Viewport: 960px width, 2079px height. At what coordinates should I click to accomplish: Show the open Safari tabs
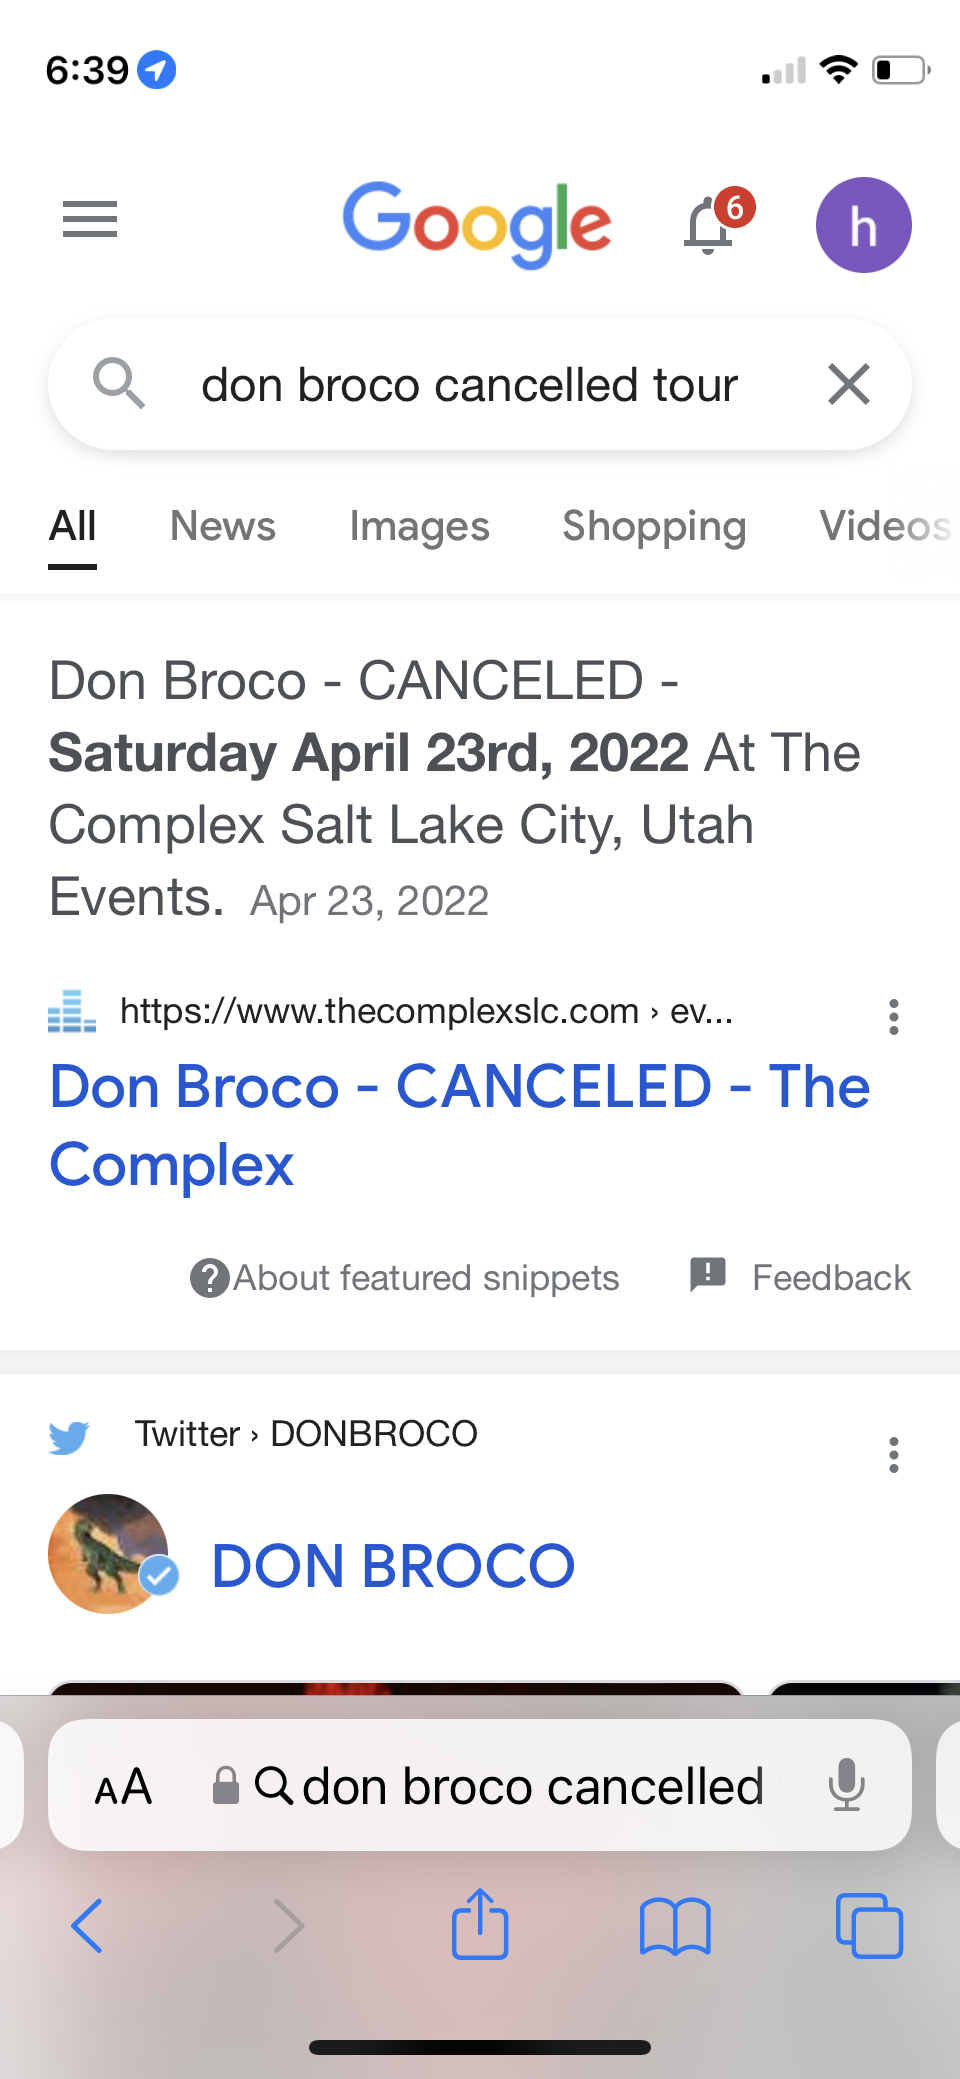click(x=868, y=1925)
